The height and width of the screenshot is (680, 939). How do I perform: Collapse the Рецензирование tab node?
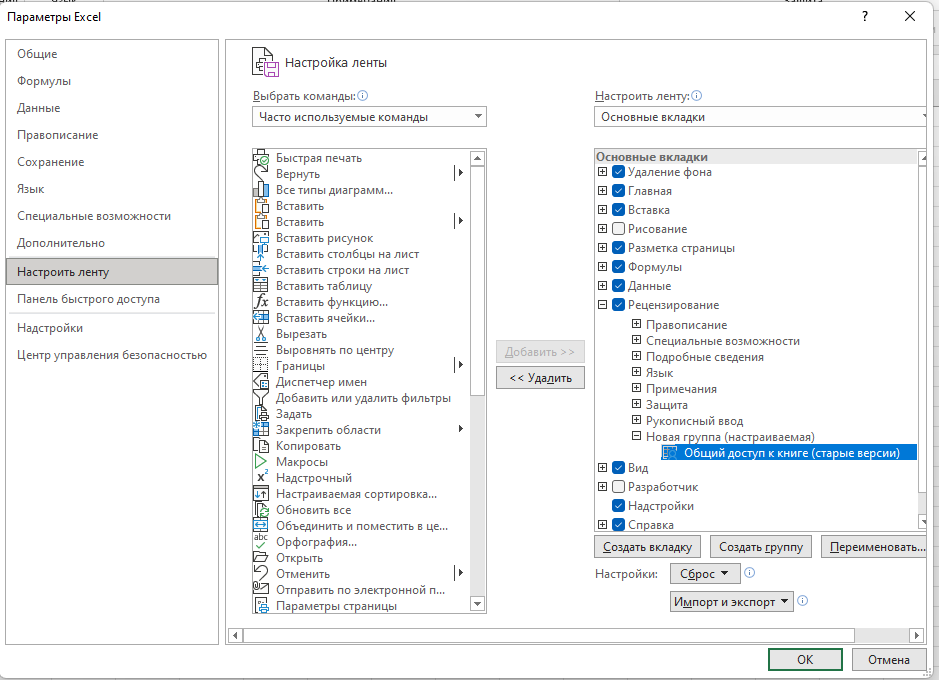tap(602, 305)
